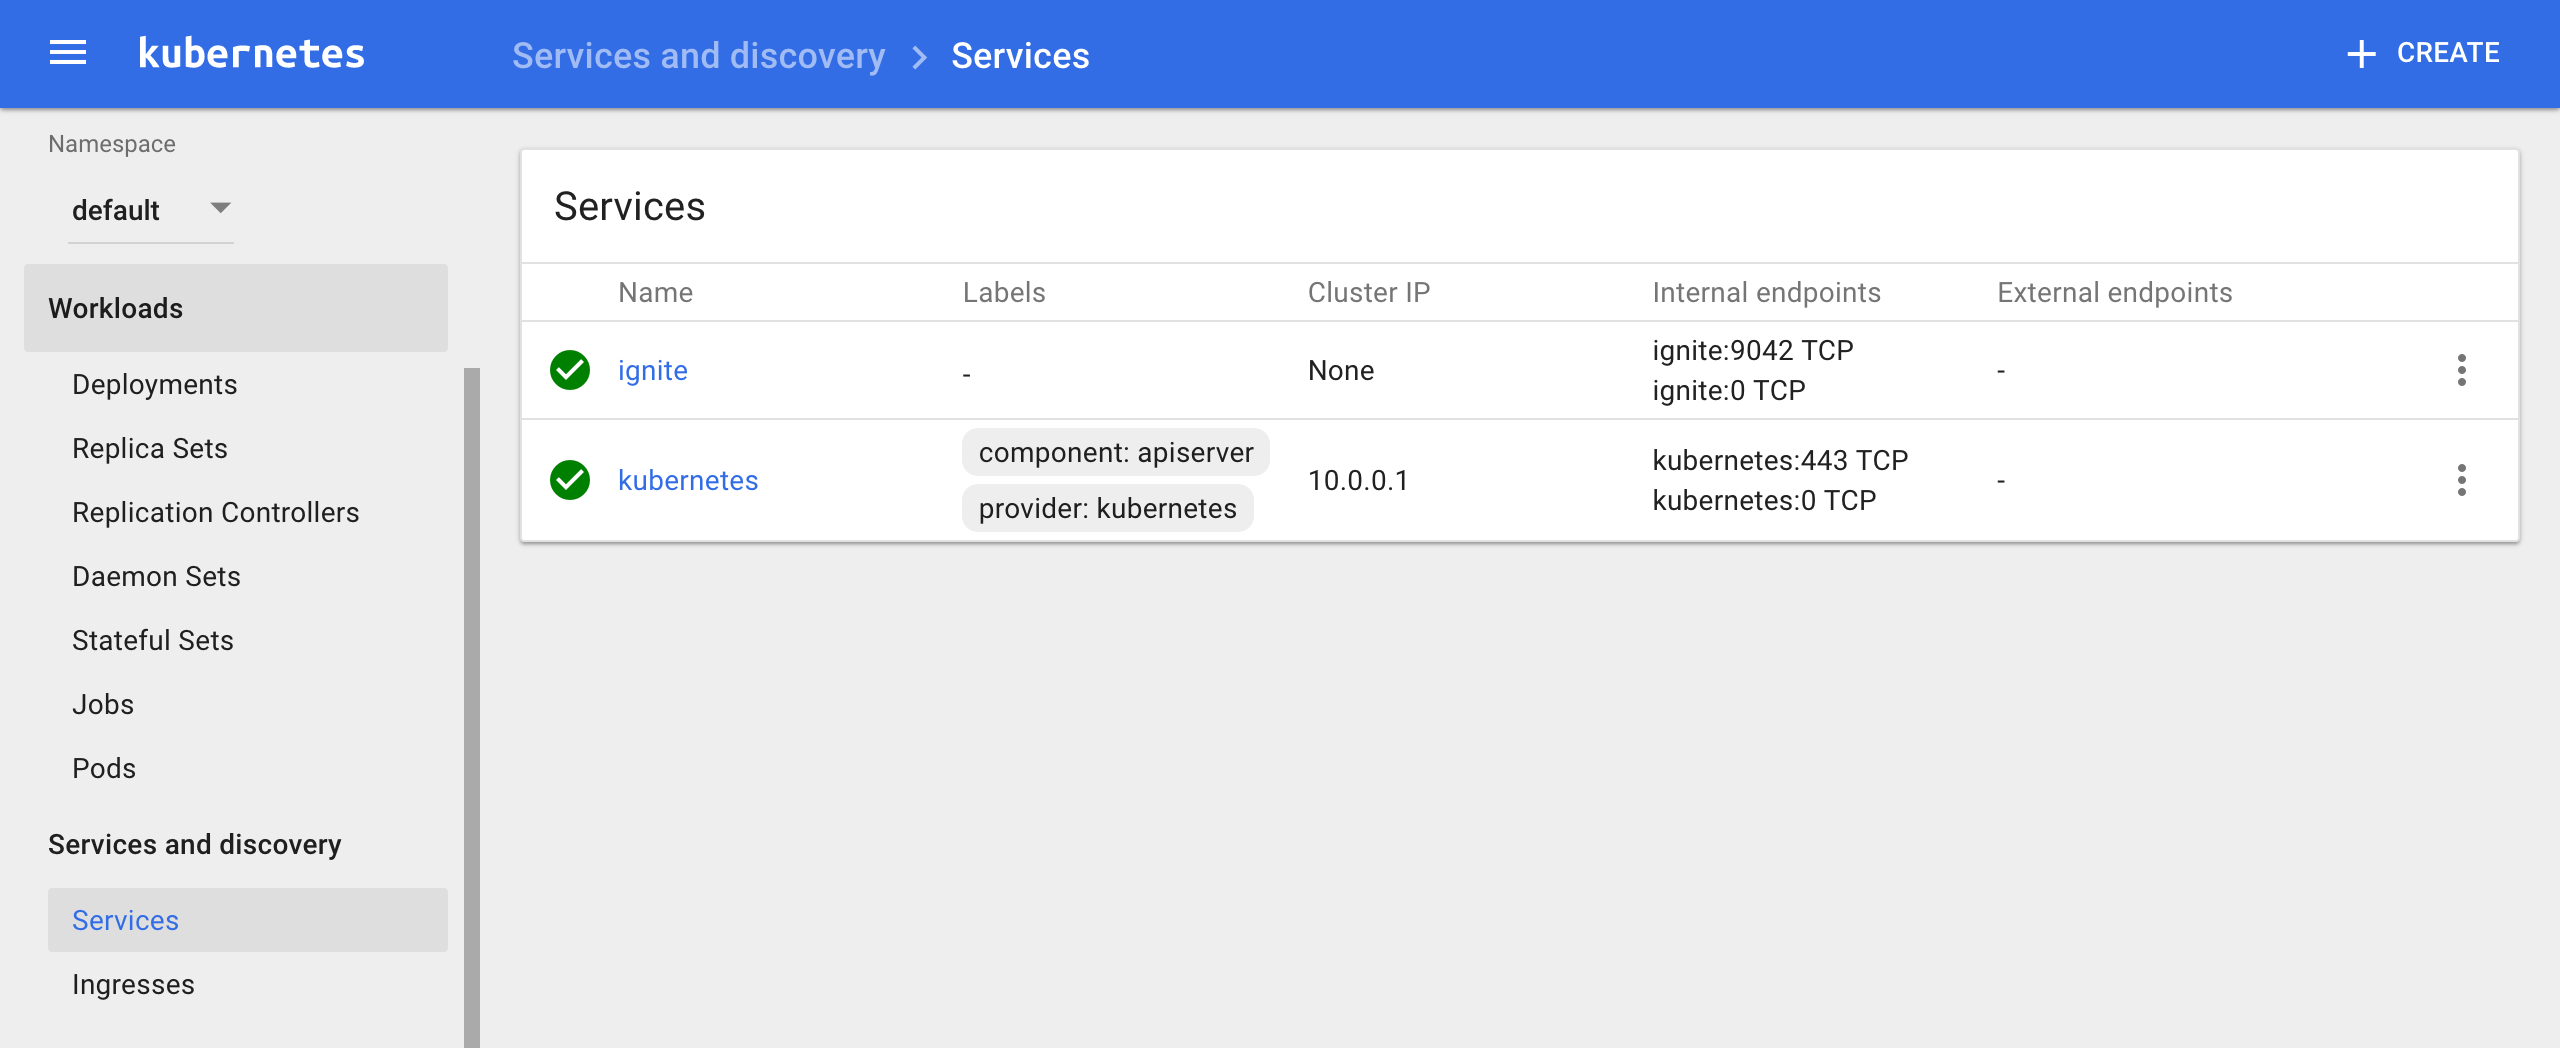Click the provider: kubernetes label chip

click(x=1108, y=509)
